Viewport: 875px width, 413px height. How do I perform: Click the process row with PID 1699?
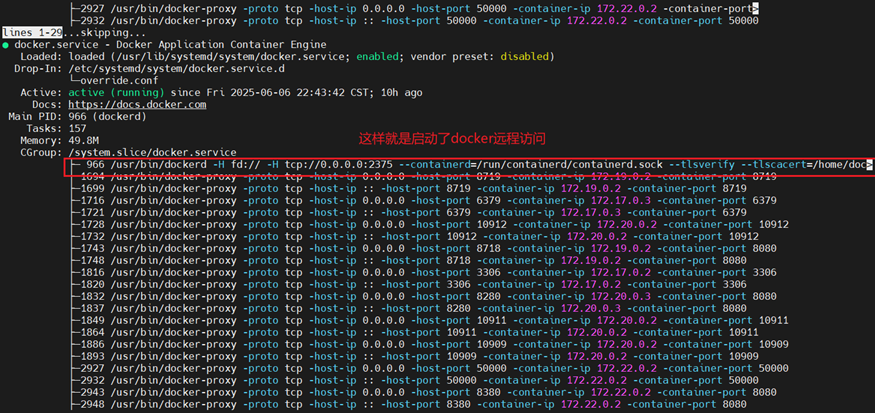point(410,189)
